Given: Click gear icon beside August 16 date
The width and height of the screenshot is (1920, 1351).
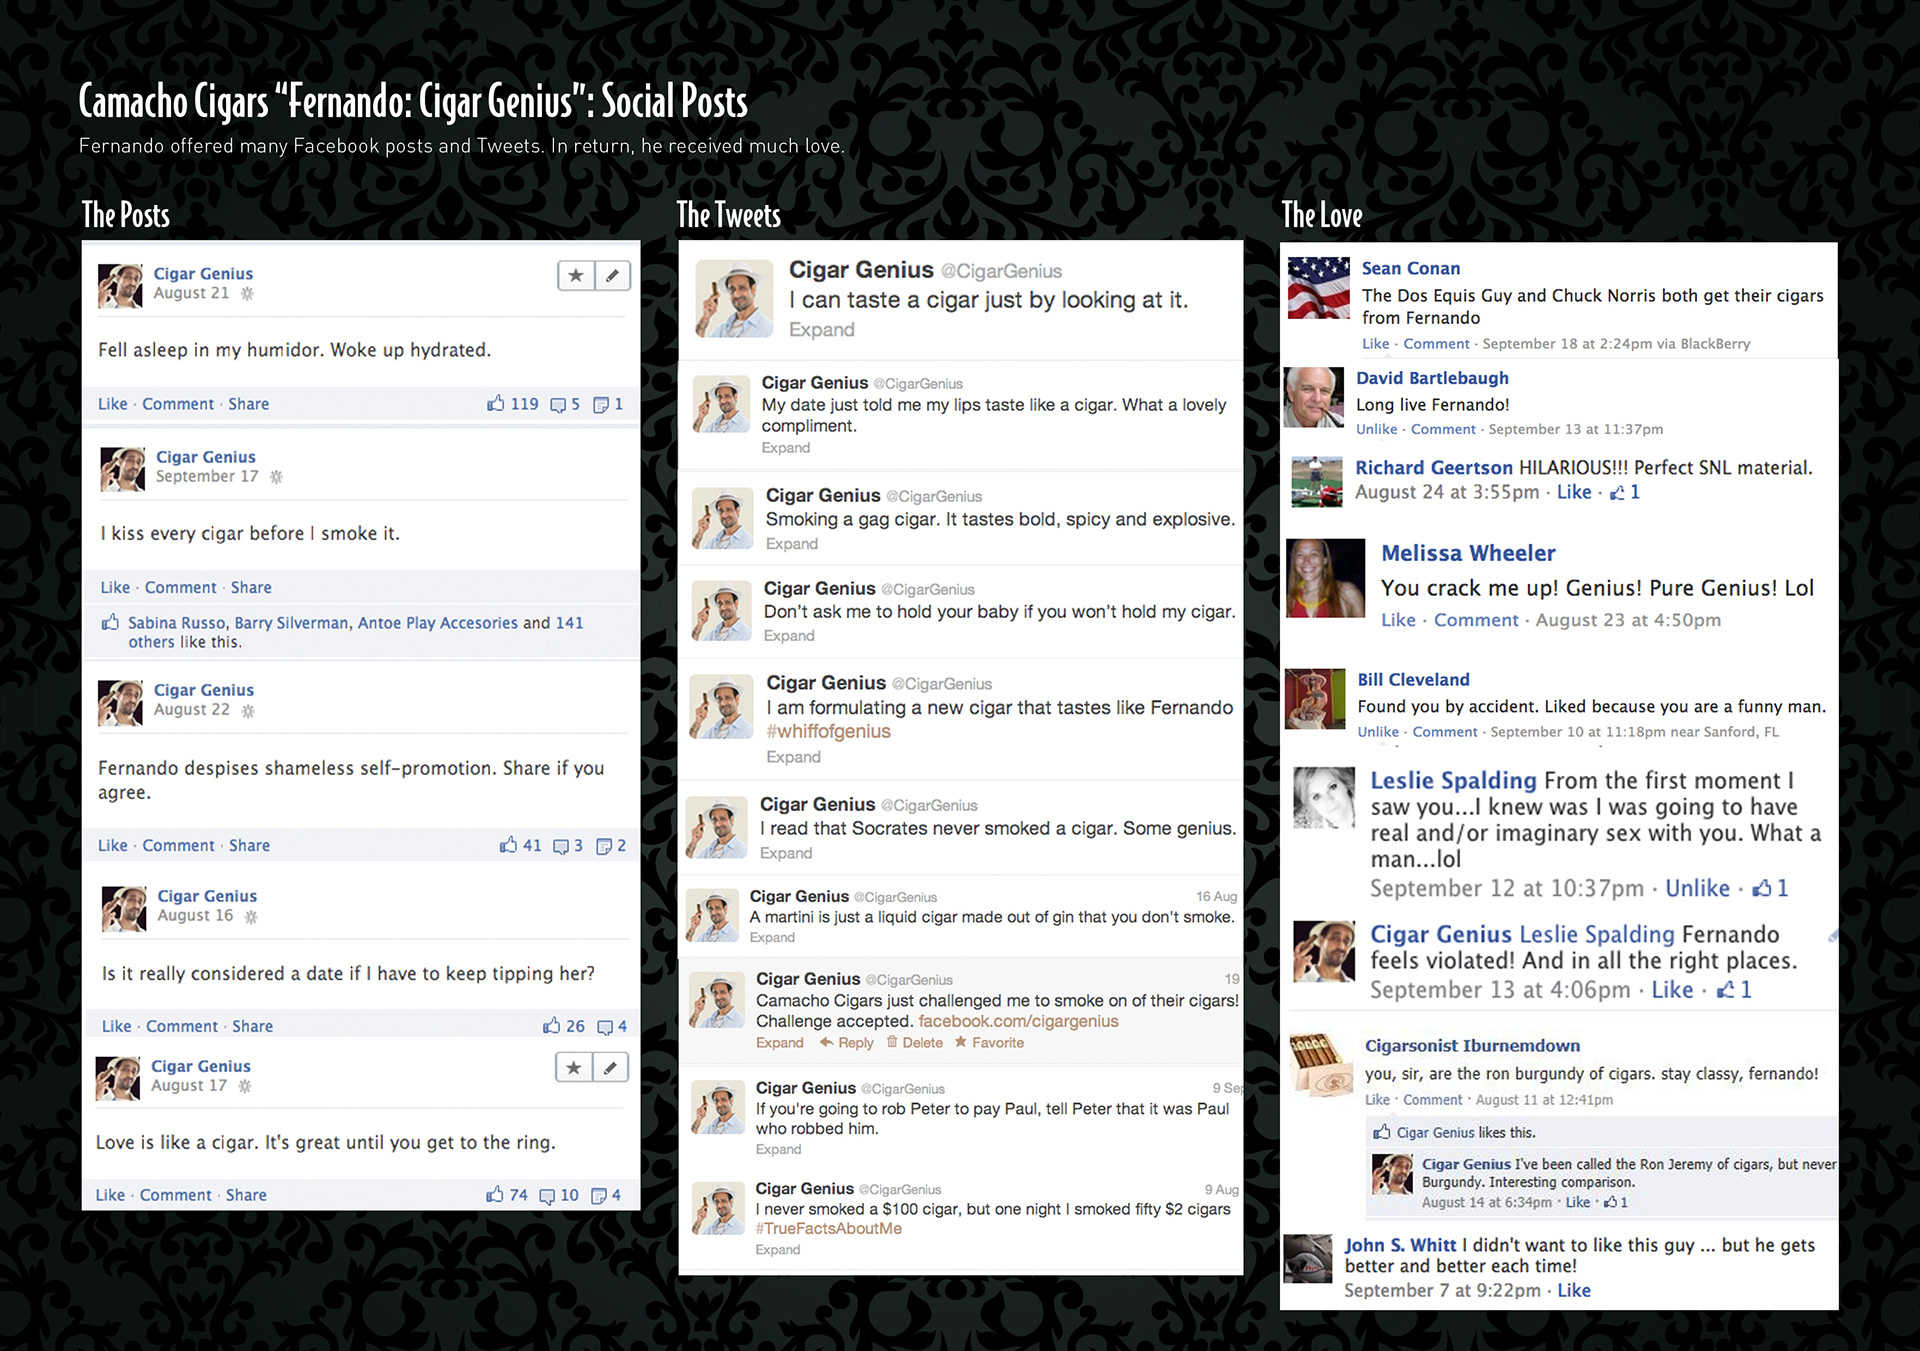Looking at the screenshot, I should click(x=251, y=917).
